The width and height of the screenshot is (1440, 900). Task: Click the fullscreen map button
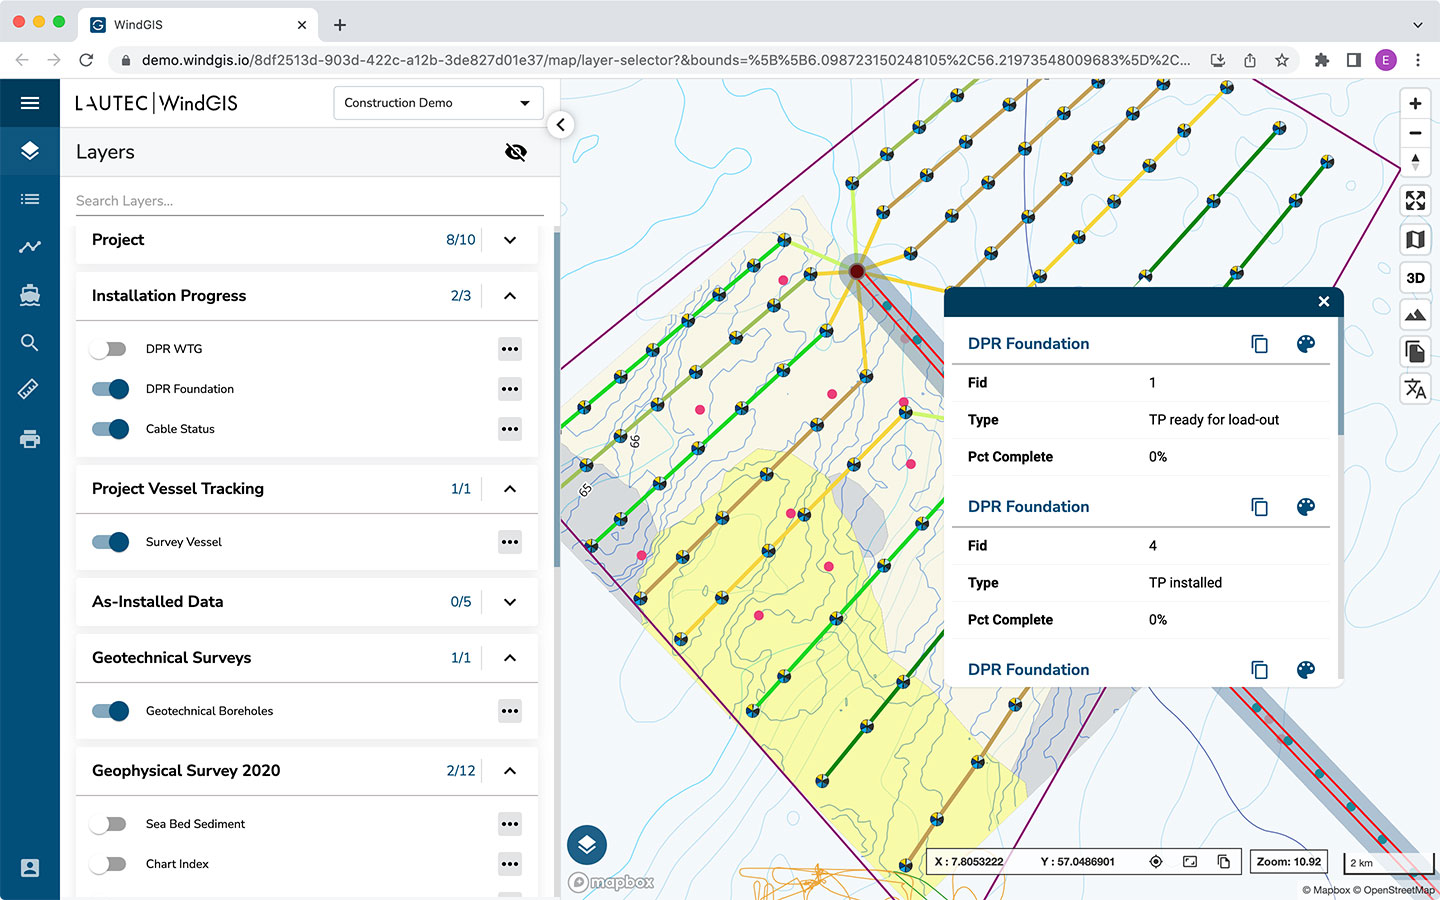click(x=1415, y=201)
